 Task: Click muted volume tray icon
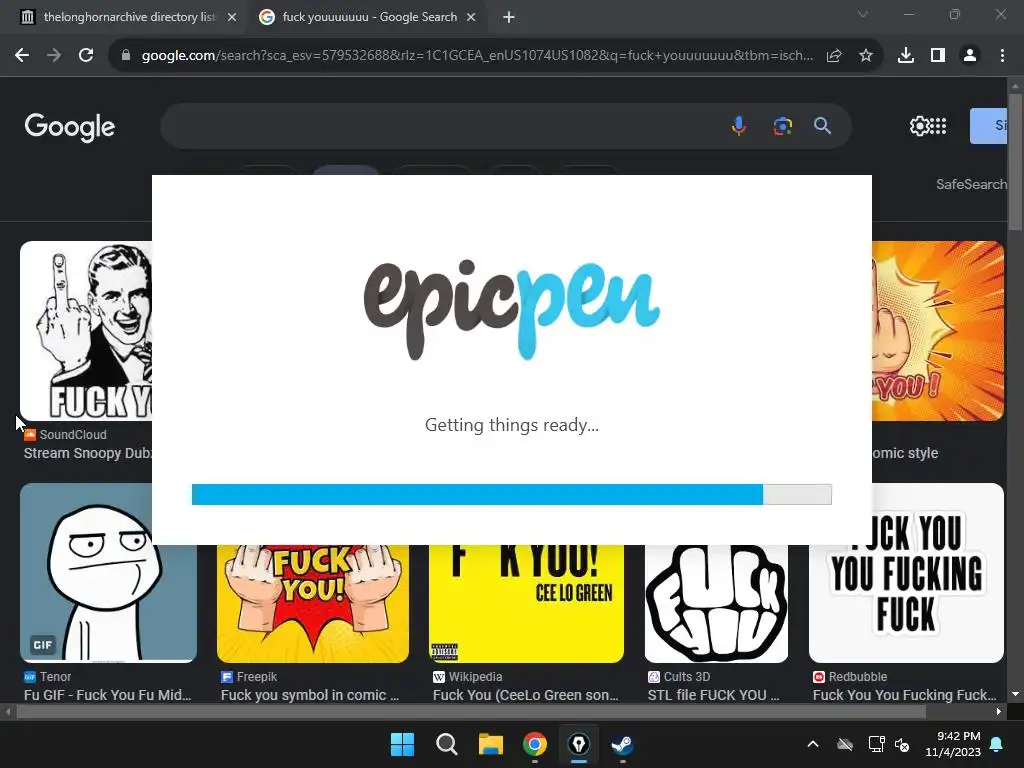(903, 744)
